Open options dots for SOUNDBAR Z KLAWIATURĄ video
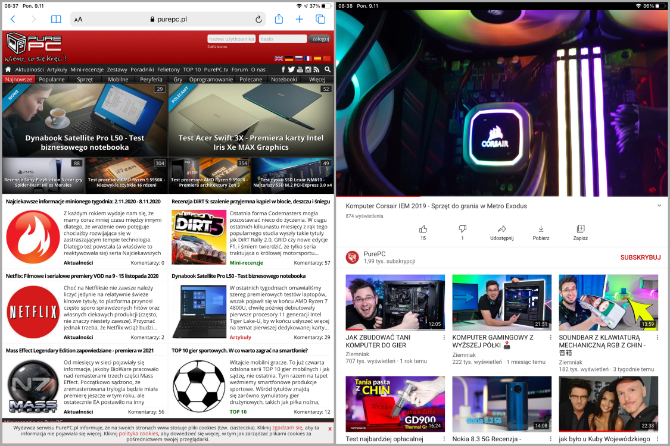Image resolution: width=670 pixels, height=446 pixels. click(x=657, y=337)
